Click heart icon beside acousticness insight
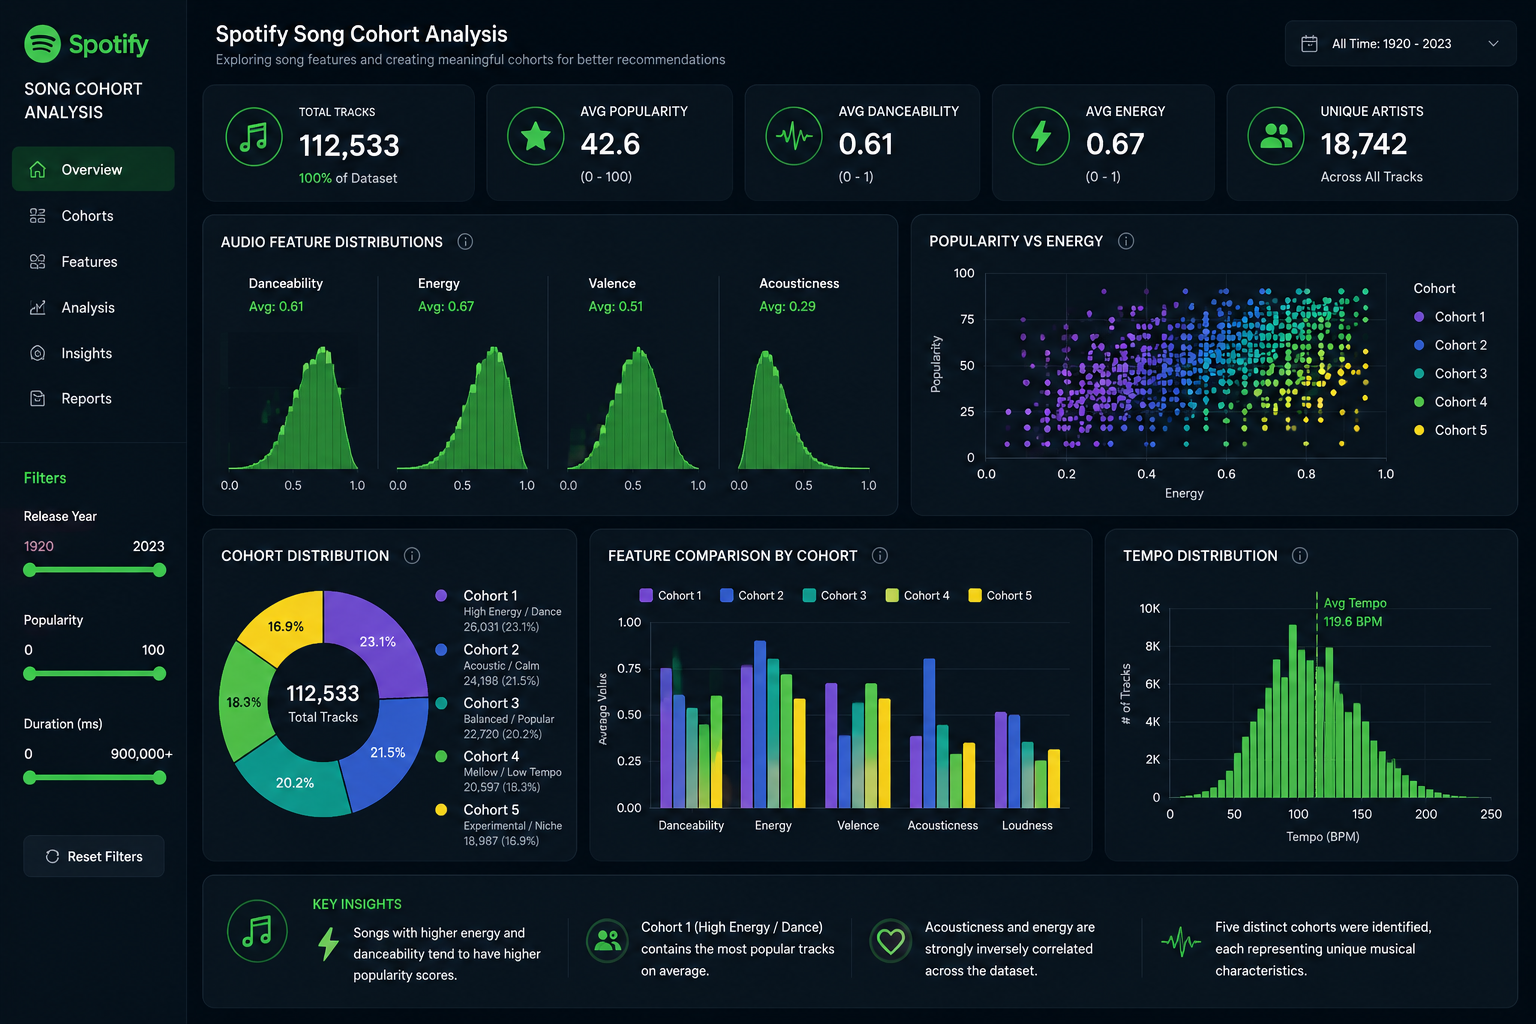1536x1024 pixels. (x=890, y=941)
